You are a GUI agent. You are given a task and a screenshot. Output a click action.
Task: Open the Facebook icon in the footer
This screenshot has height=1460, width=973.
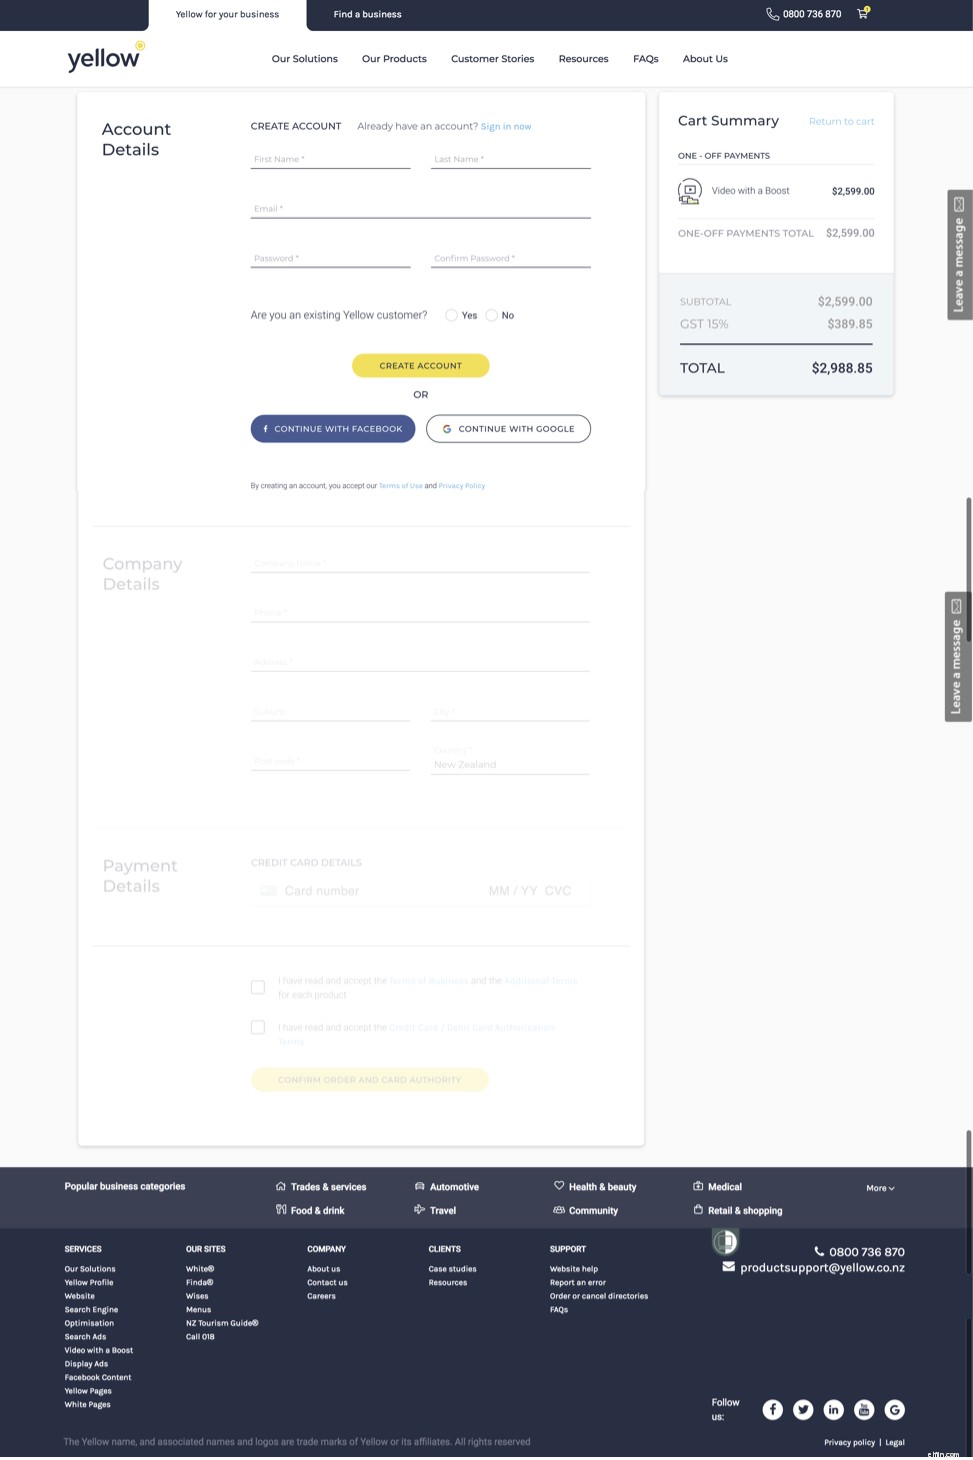pyautogui.click(x=772, y=1409)
